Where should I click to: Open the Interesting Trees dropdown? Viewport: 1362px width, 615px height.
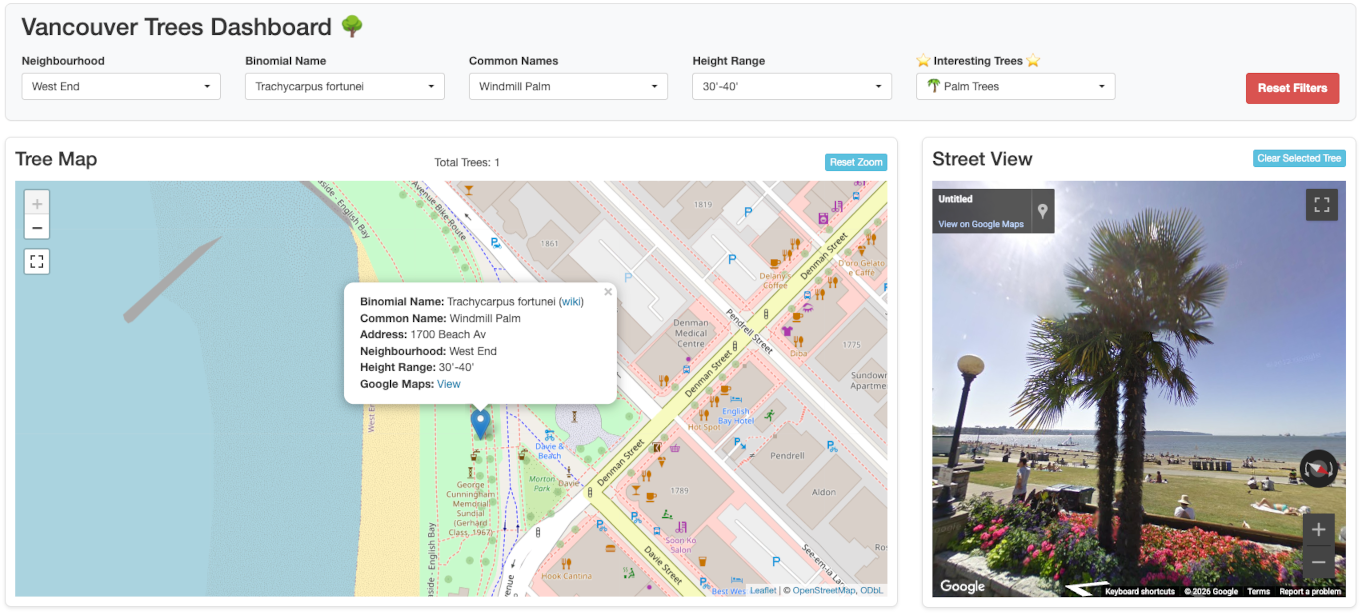(x=1015, y=87)
